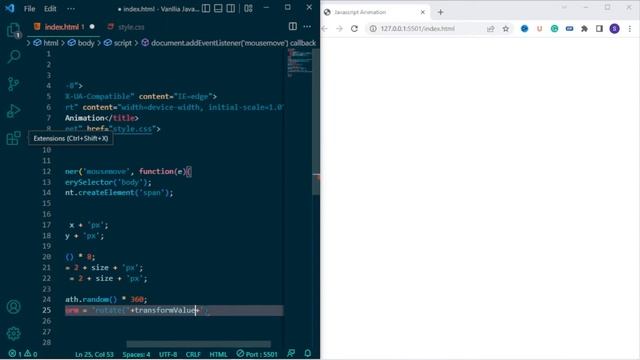Click the editor horizontal scrollbar

(198, 344)
